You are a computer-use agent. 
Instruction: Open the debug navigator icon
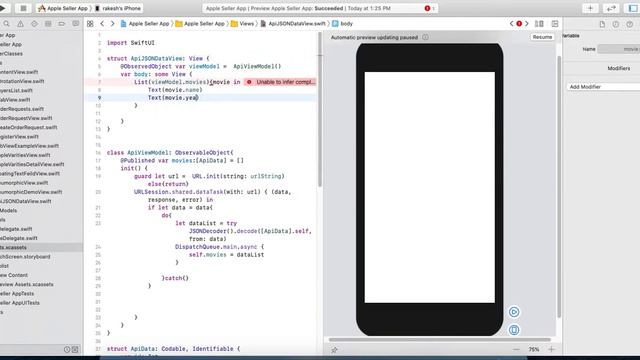click(48, 24)
